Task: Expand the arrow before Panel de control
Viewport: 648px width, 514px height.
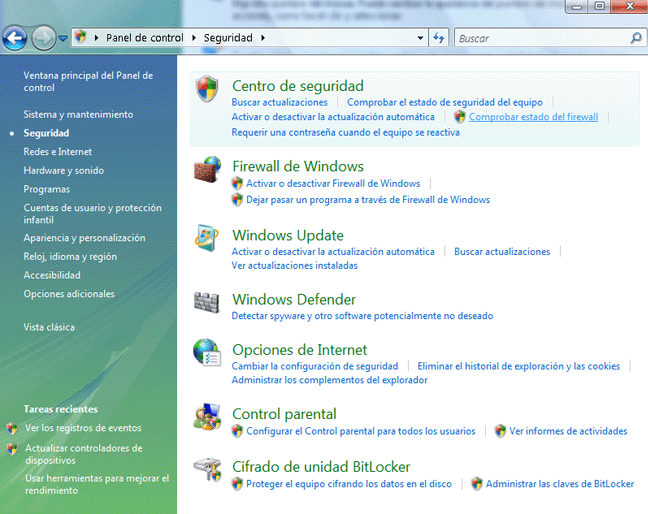Action: pos(96,38)
